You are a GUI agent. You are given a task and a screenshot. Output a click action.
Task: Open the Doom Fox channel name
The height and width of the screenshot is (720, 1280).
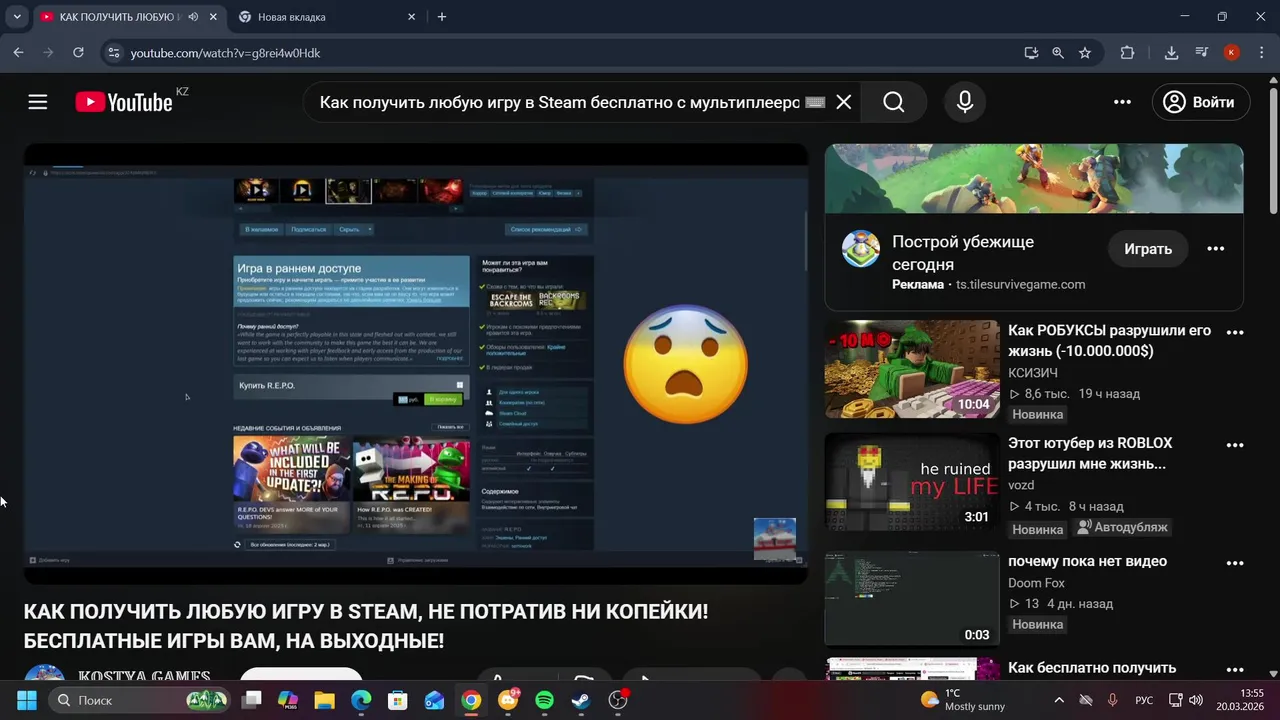pyautogui.click(x=1036, y=583)
